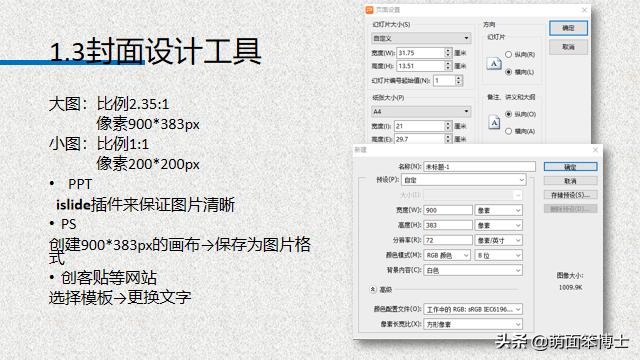This screenshot has width=640, height=360.
Task: Click the stepper beside paper height 29.7
Action: [x=448, y=139]
